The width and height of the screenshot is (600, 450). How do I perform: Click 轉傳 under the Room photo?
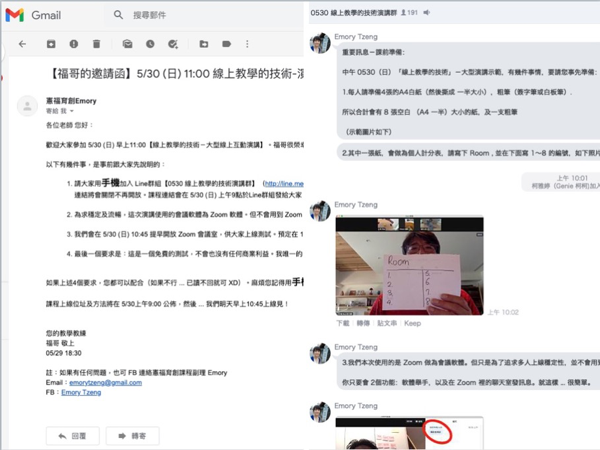pyautogui.click(x=363, y=323)
